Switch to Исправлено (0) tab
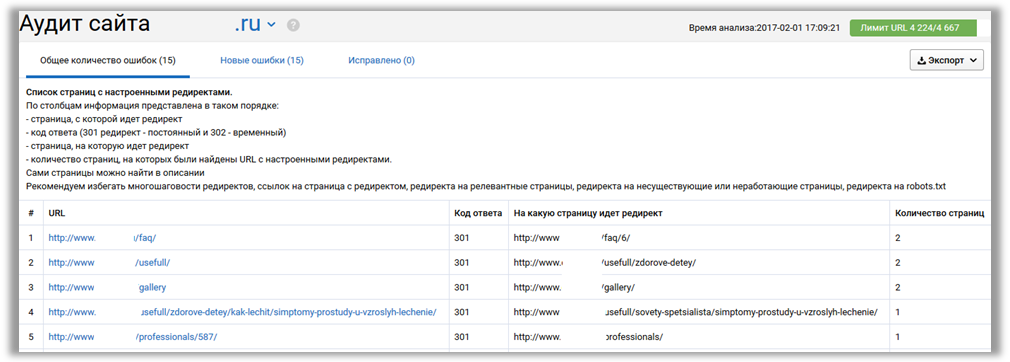The image size is (1010, 362). point(381,61)
